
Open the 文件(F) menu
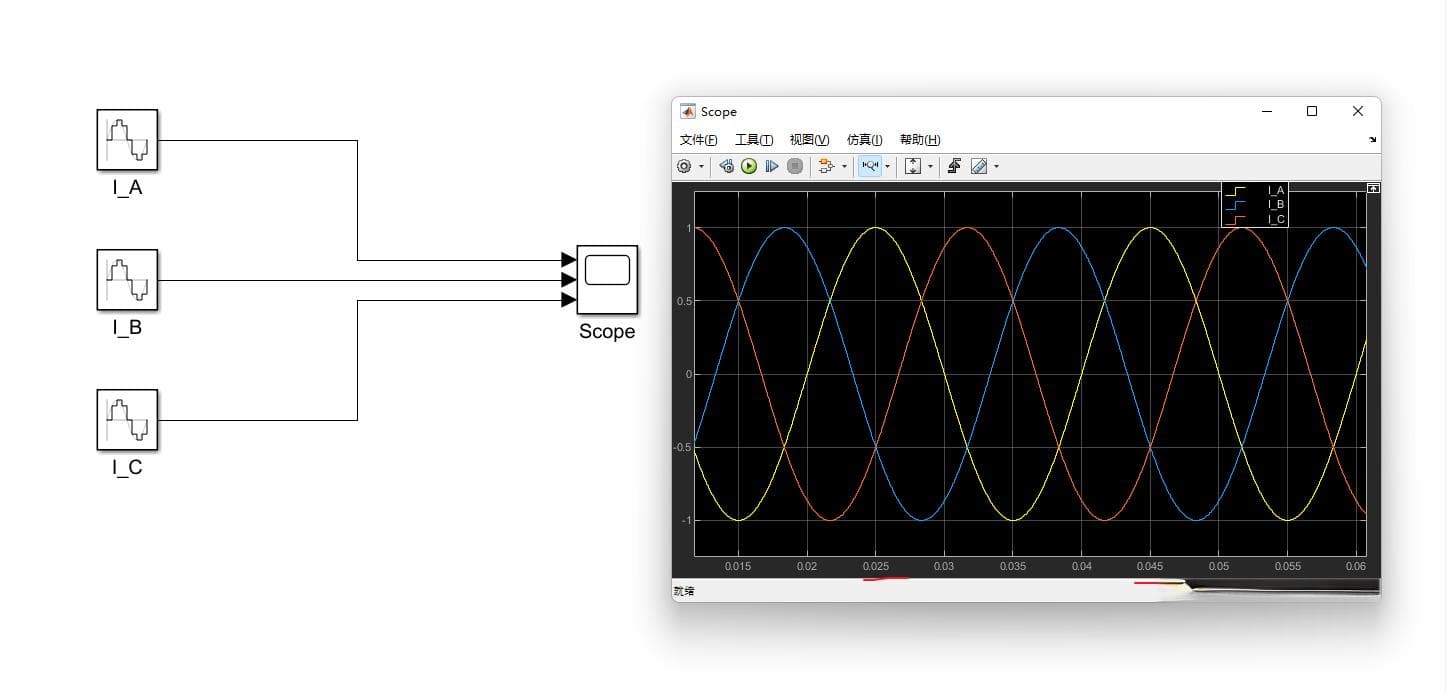(x=698, y=140)
